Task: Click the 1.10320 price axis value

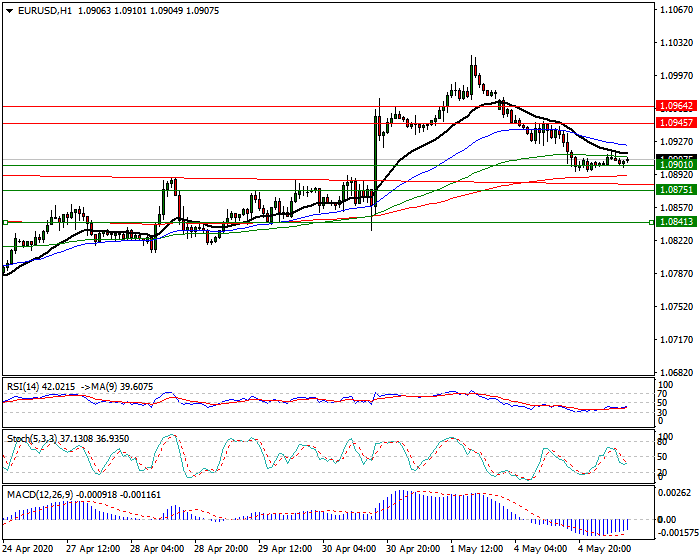Action: point(676,43)
